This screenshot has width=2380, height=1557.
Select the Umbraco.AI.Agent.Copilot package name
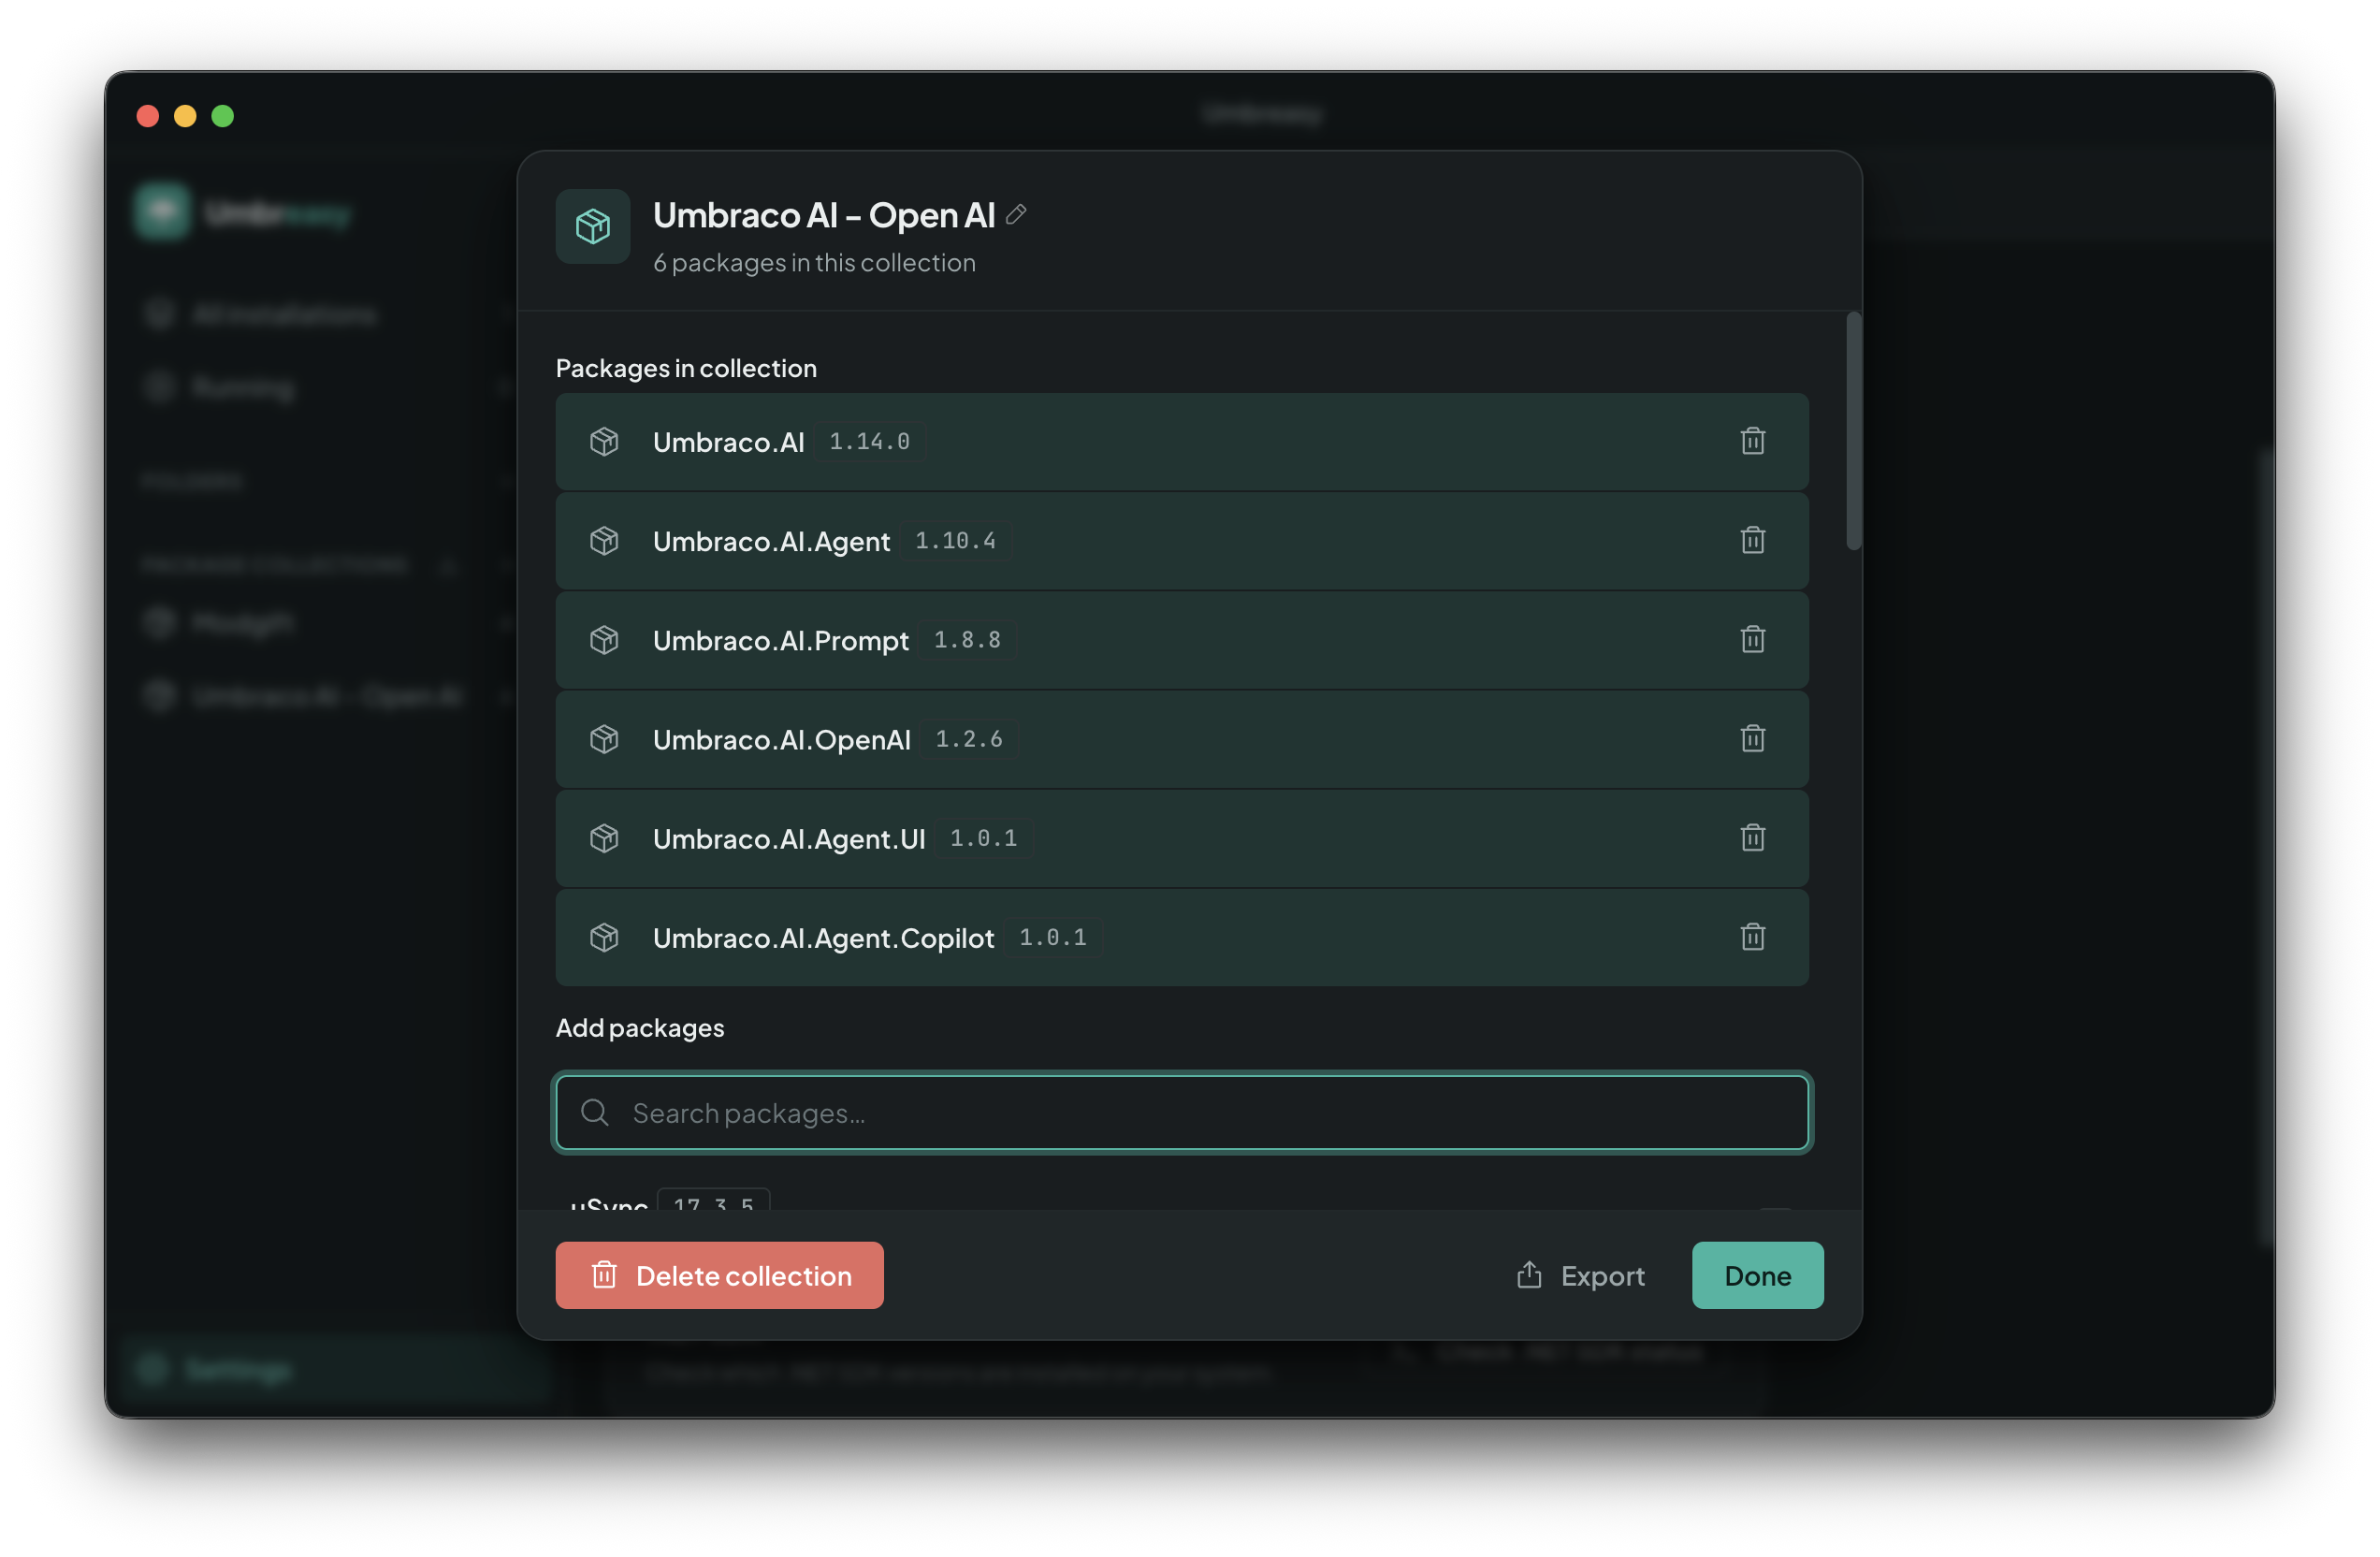(x=823, y=938)
